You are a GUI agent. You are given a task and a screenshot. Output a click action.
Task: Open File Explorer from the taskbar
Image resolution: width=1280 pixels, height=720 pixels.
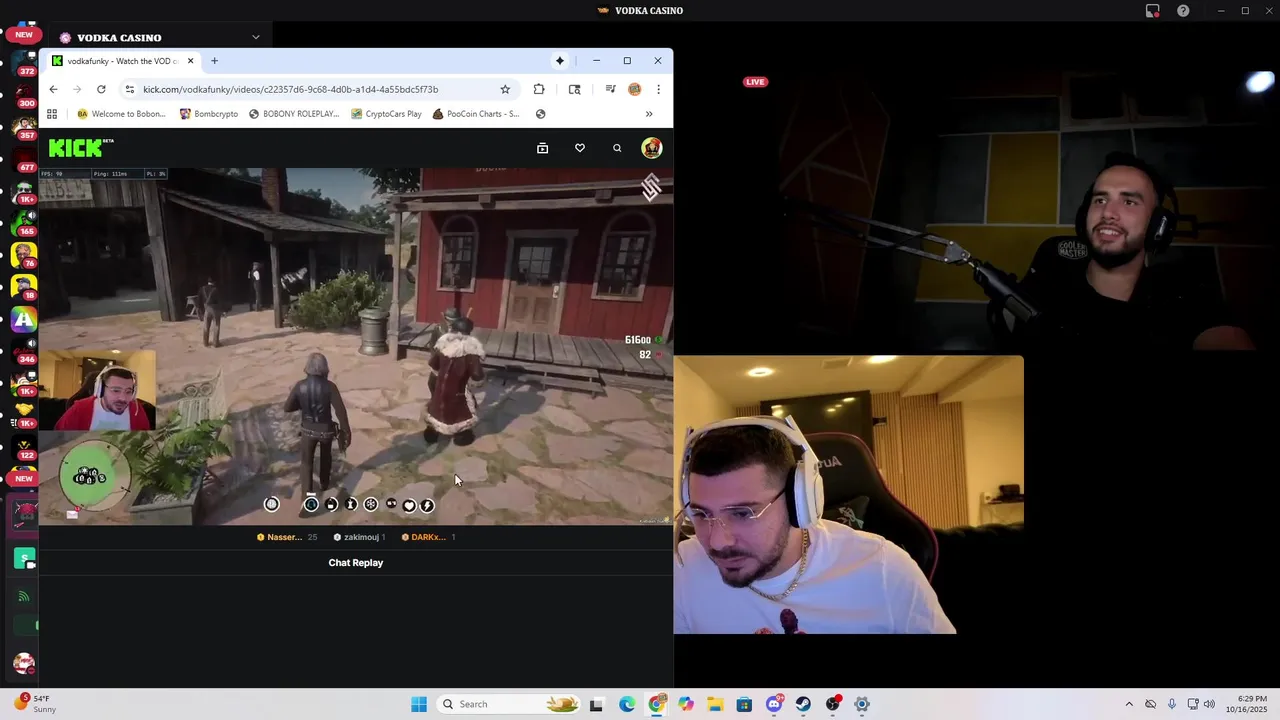click(715, 704)
